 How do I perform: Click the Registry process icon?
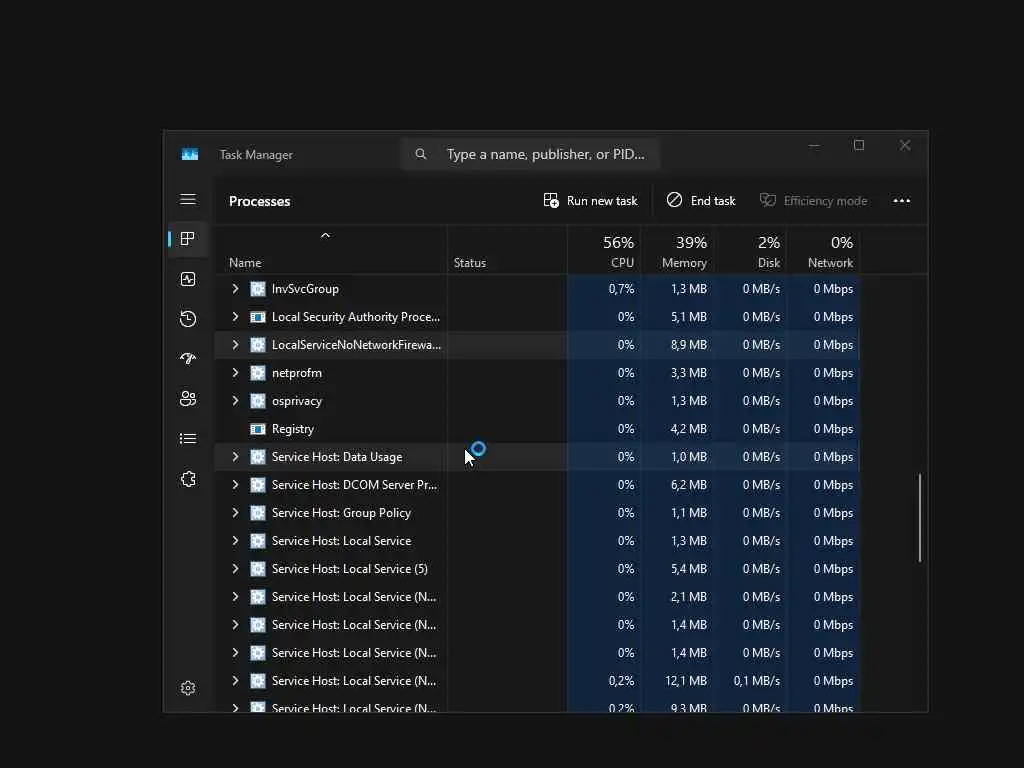[258, 429]
